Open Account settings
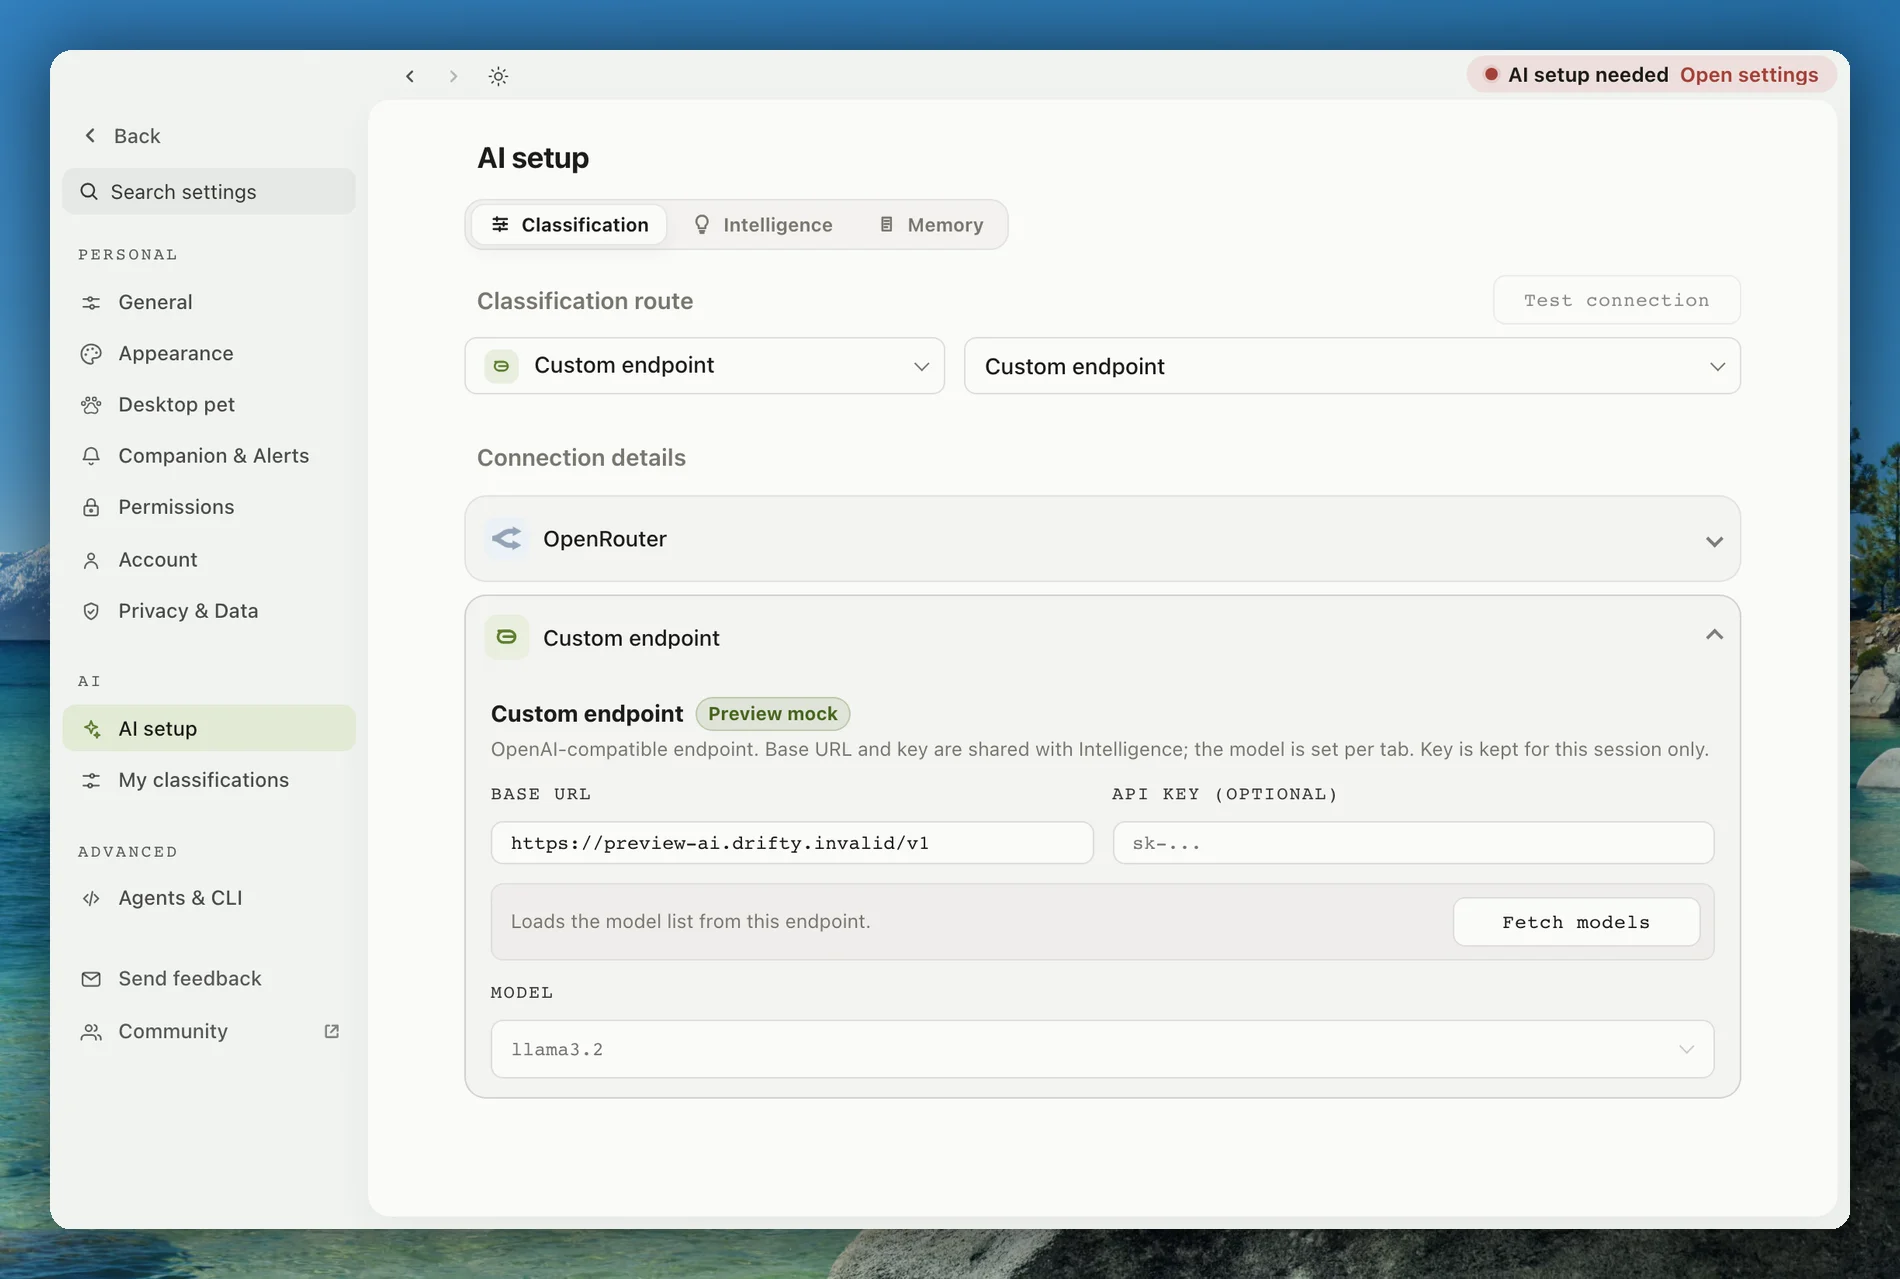This screenshot has height=1279, width=1900. pos(209,560)
